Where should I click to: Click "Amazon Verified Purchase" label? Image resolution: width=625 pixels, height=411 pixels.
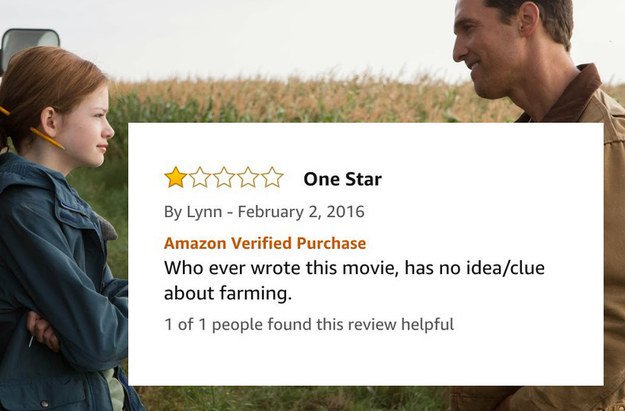[265, 243]
